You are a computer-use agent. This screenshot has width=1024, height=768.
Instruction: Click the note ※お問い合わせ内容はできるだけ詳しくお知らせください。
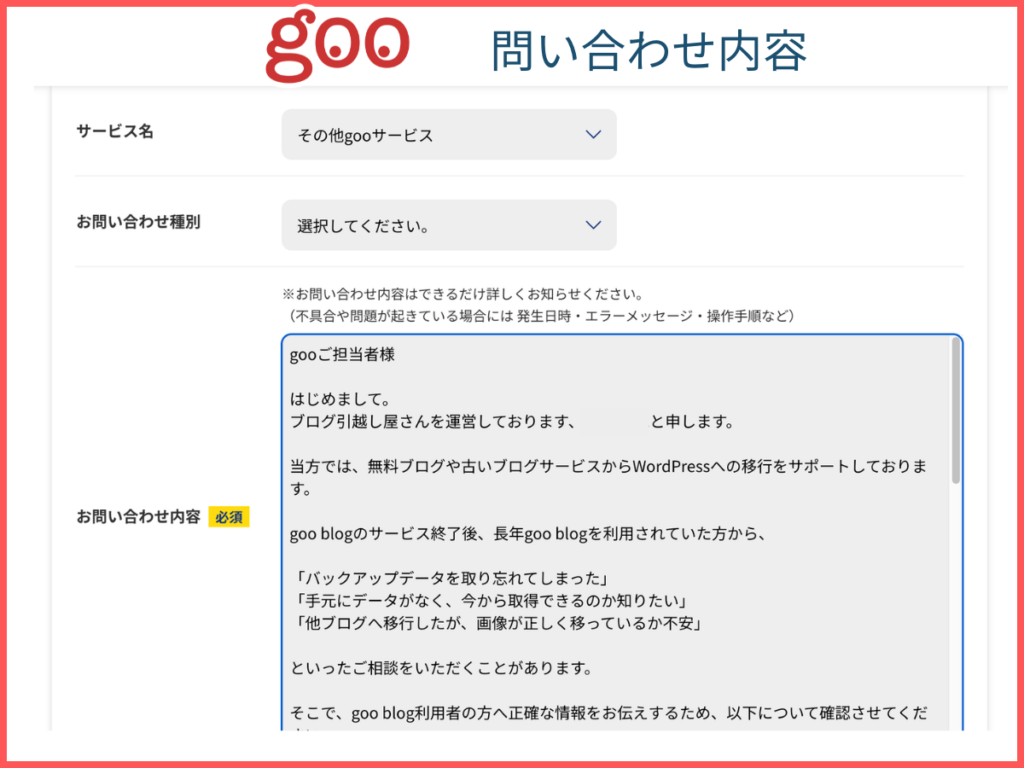[464, 294]
